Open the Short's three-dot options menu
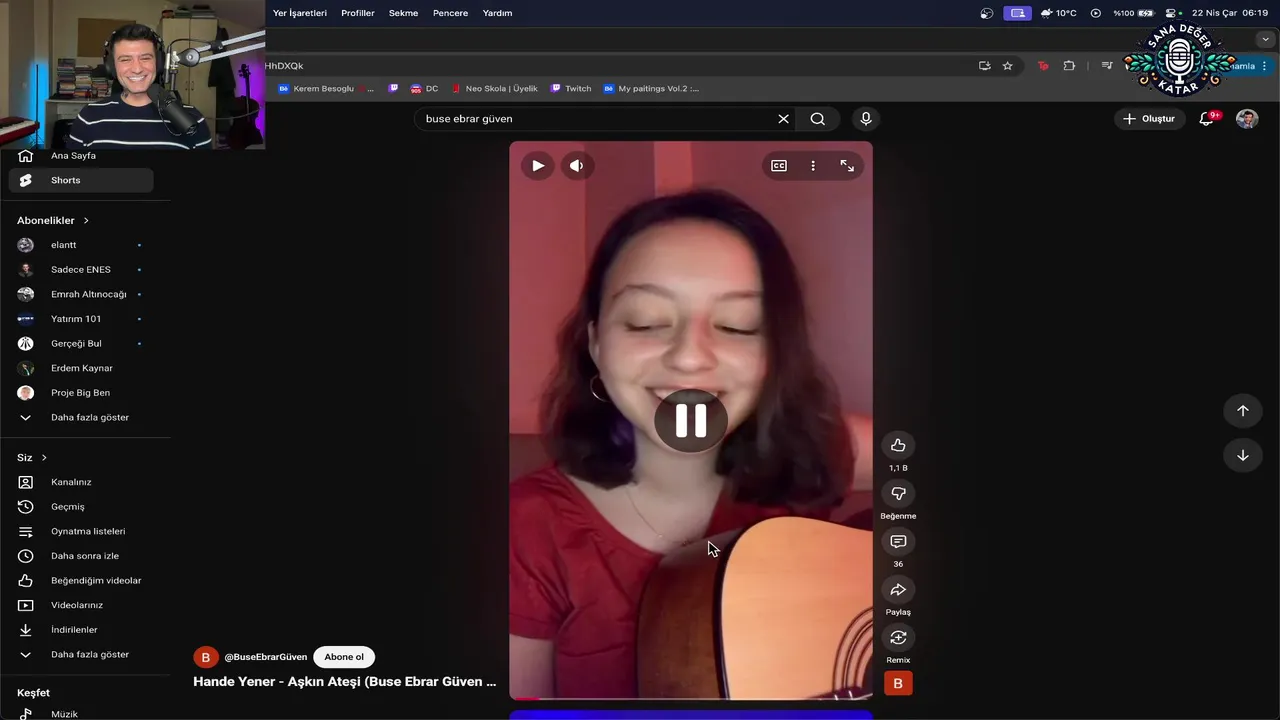Viewport: 1280px width, 720px height. click(x=813, y=166)
